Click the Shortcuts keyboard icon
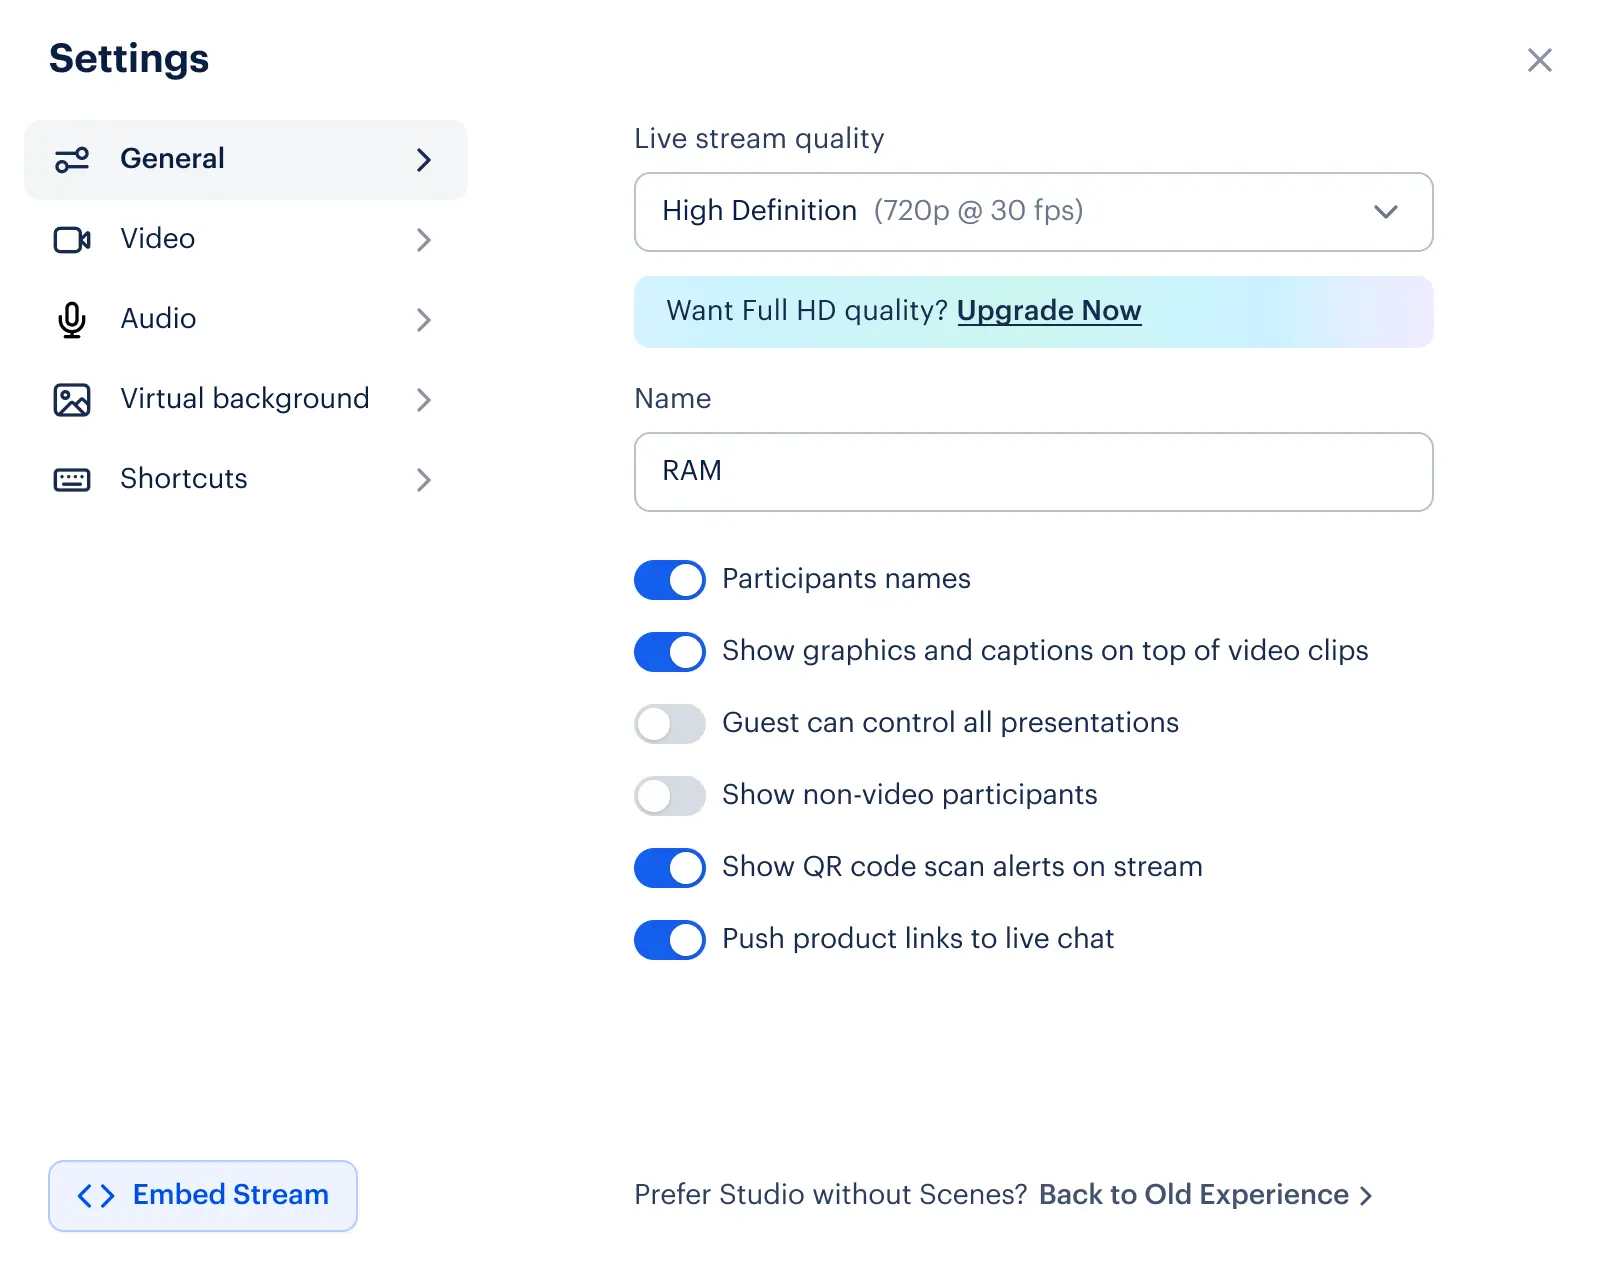Viewport: 1600px width, 1280px height. coord(72,480)
